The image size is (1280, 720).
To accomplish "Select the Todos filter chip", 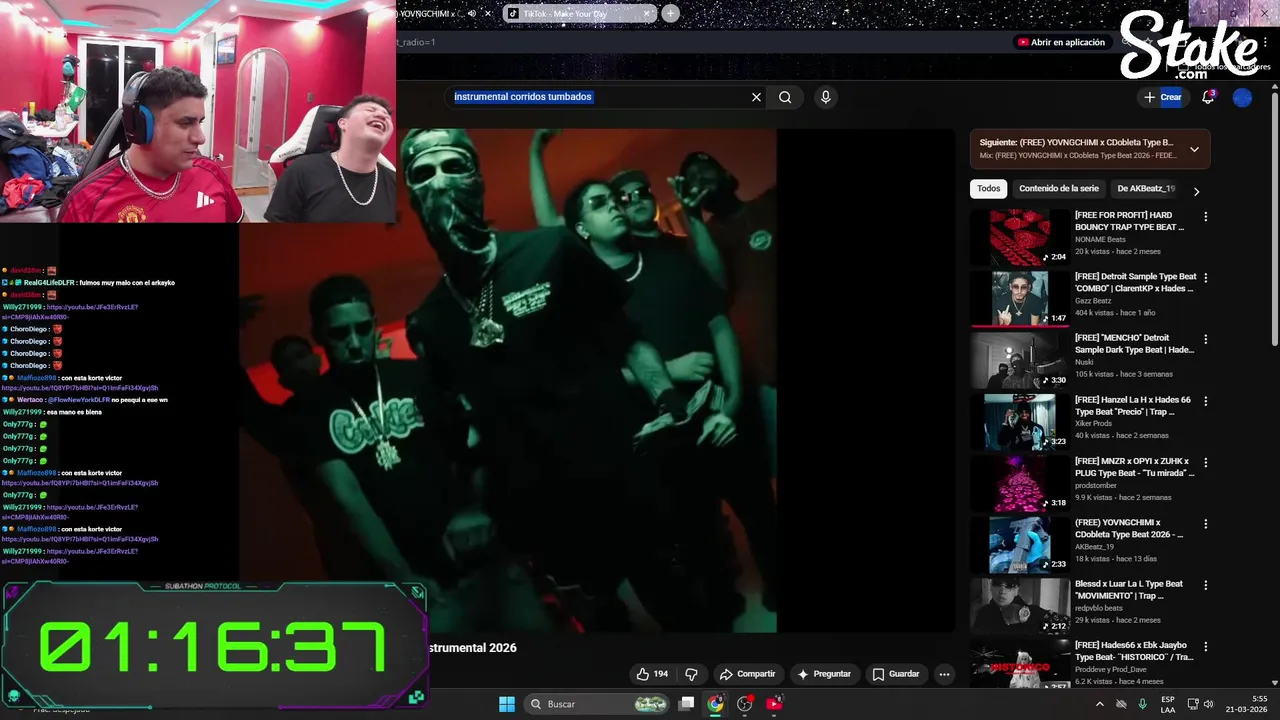I will pos(988,188).
